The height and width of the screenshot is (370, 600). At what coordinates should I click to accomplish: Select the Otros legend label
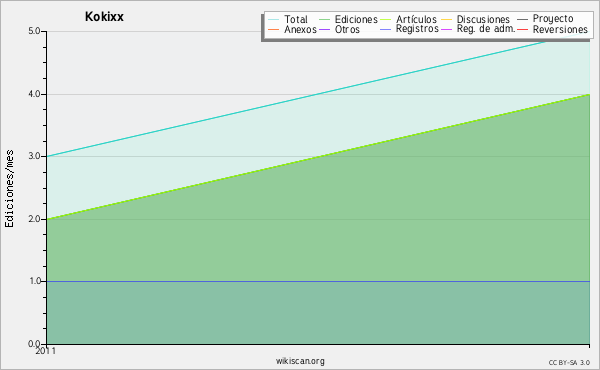click(x=347, y=29)
